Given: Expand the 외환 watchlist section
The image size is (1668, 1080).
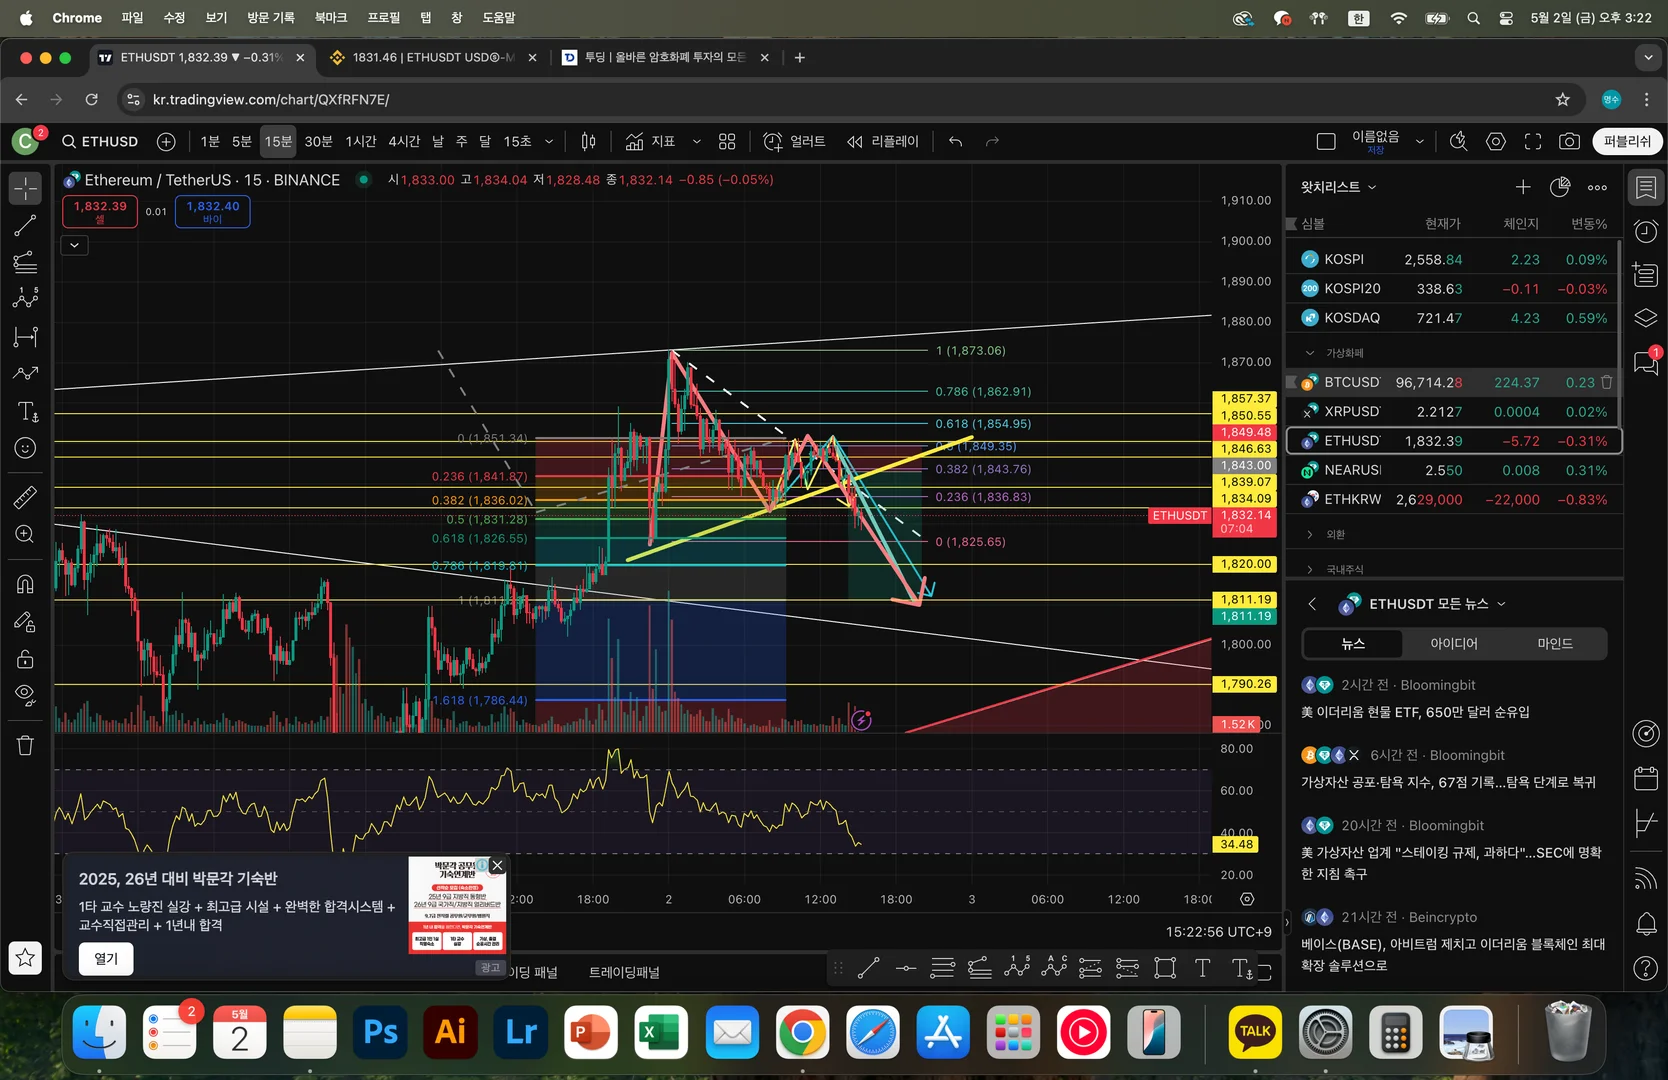Looking at the screenshot, I should 1310,535.
